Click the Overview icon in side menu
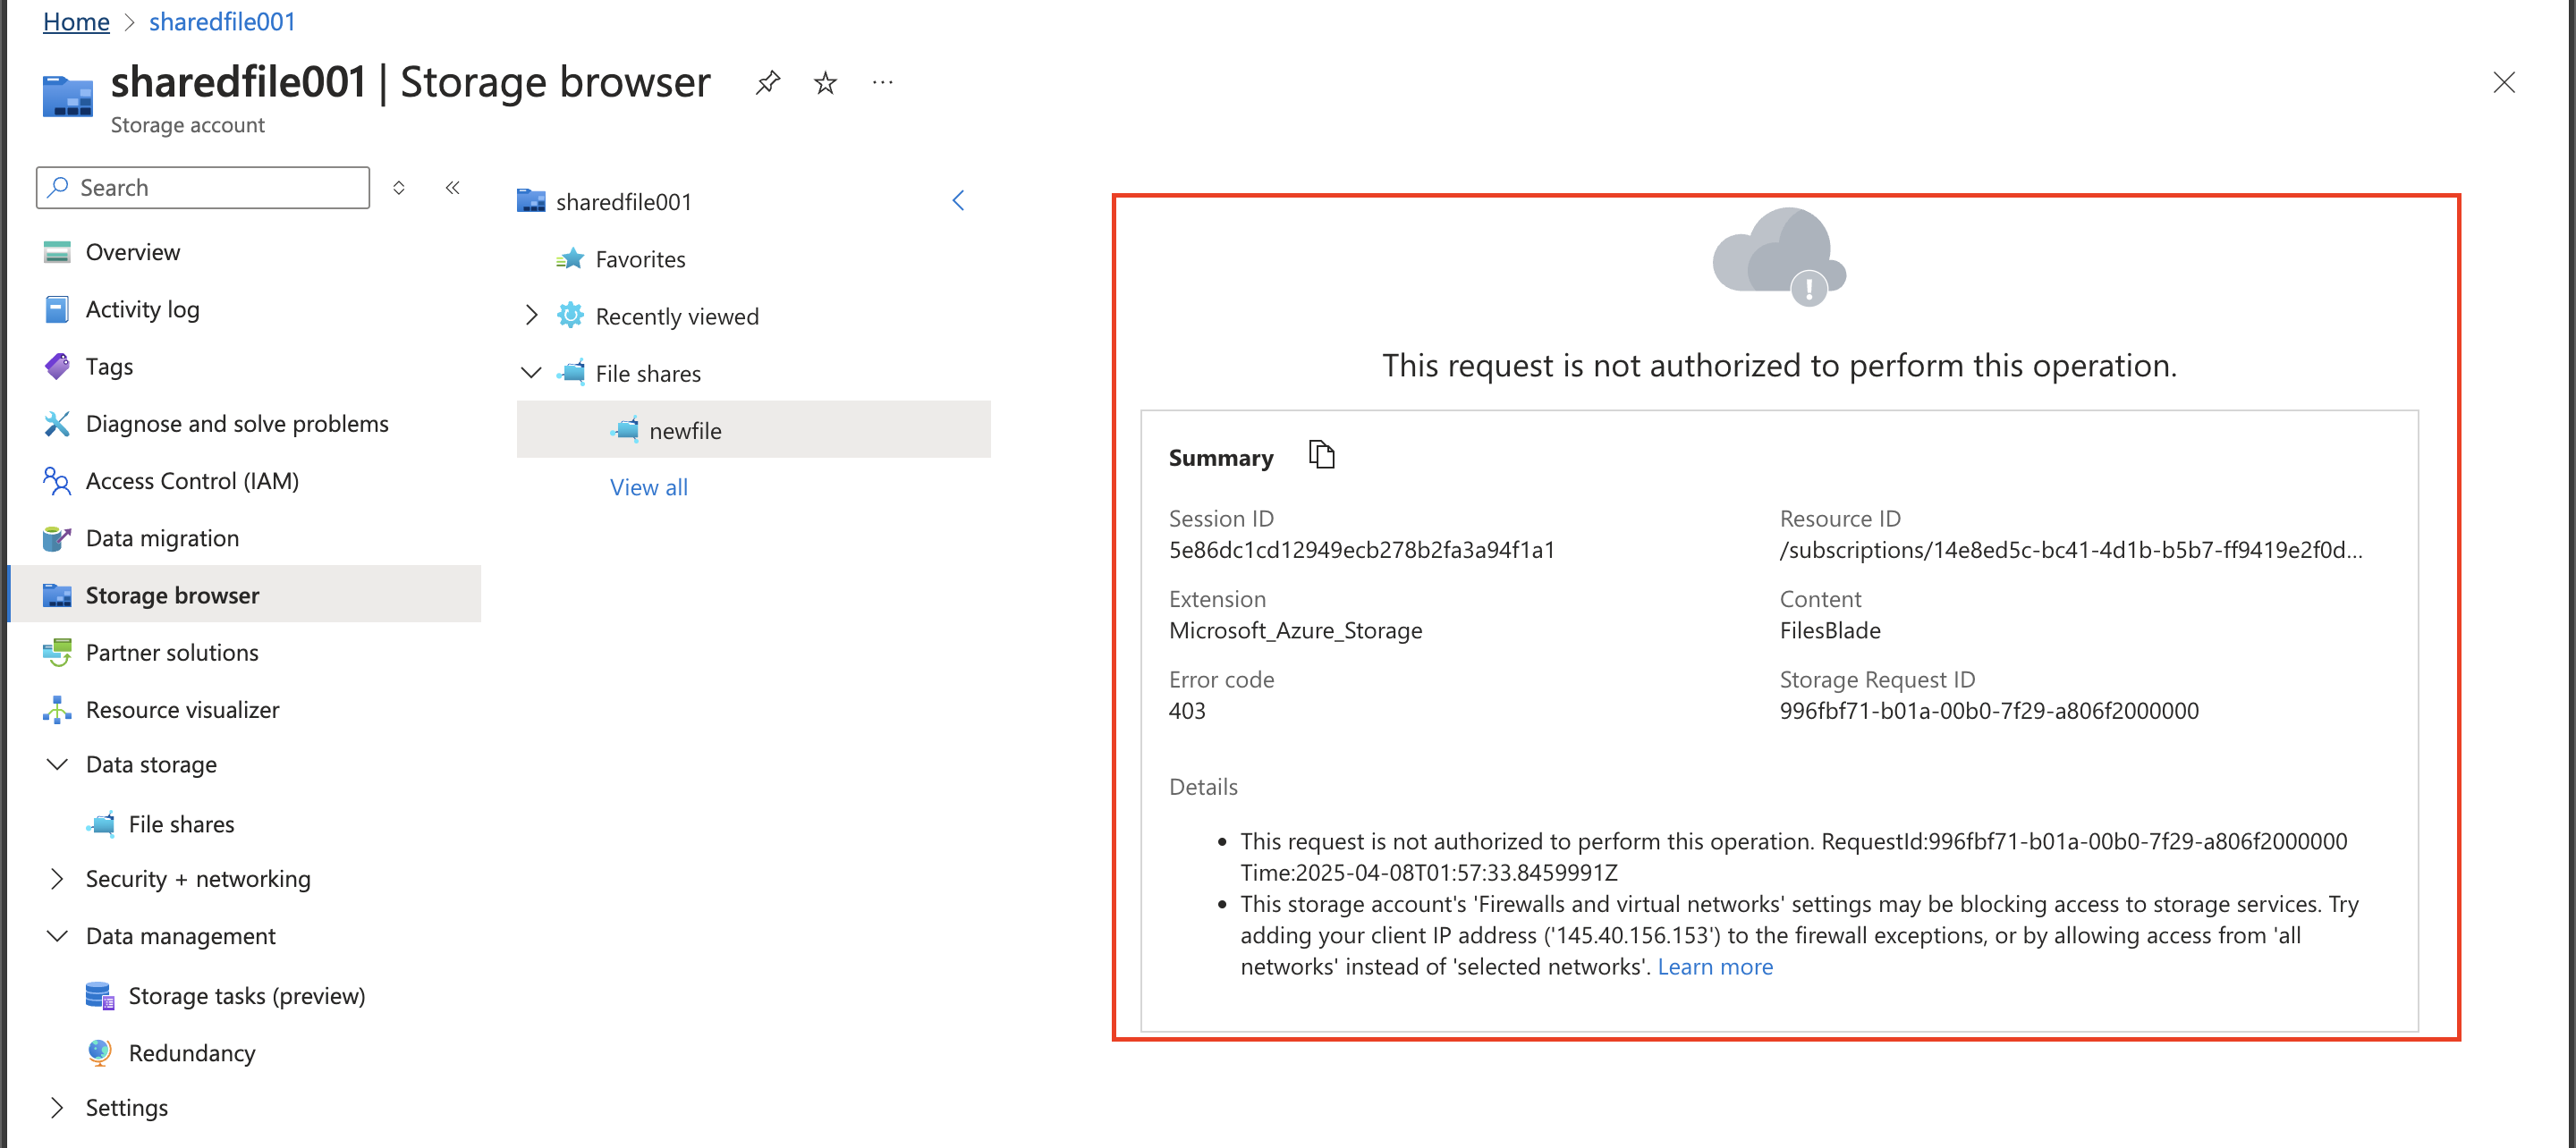Image resolution: width=2576 pixels, height=1148 pixels. (x=57, y=252)
